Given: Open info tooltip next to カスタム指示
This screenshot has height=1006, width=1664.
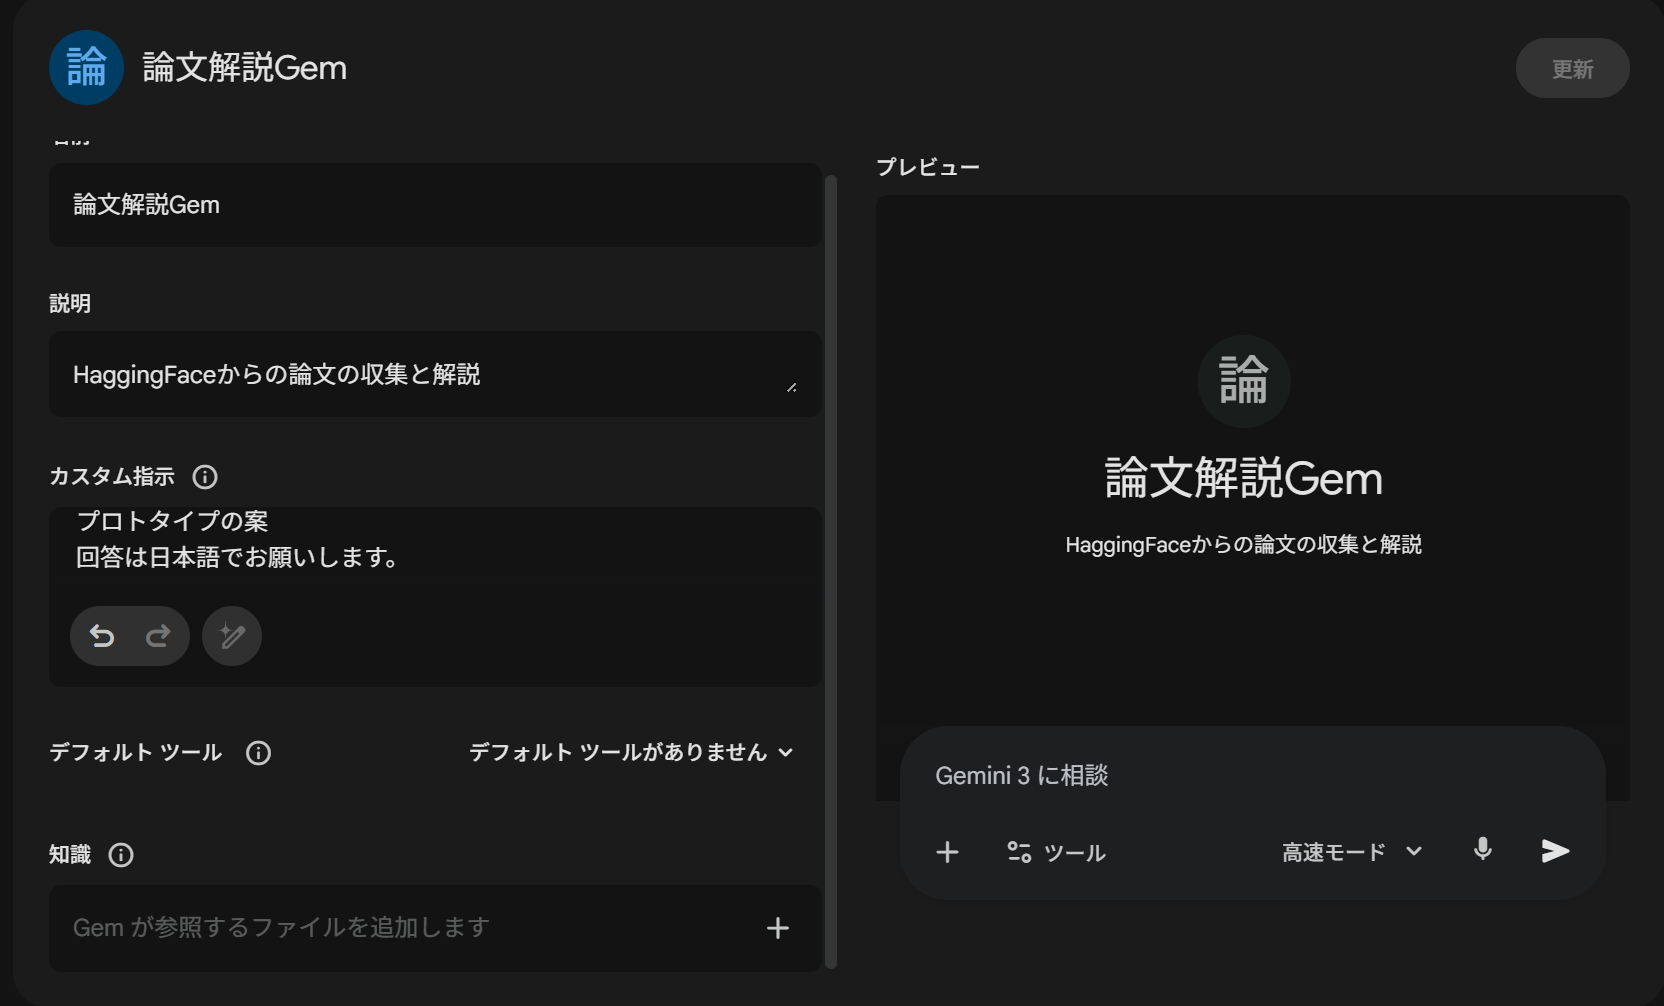Looking at the screenshot, I should coord(205,477).
